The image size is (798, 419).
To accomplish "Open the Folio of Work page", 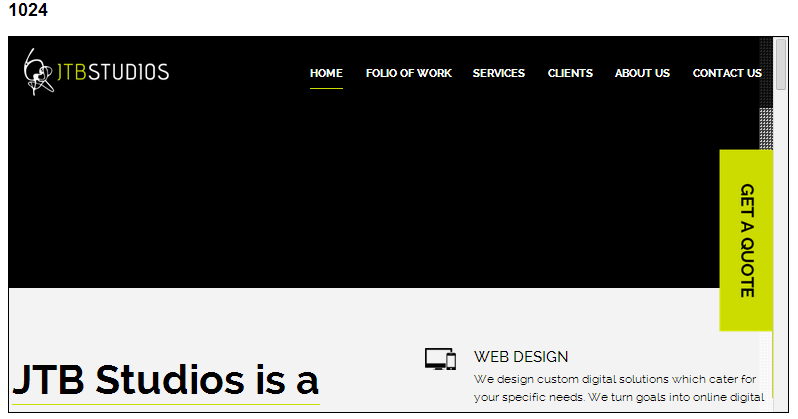I will pyautogui.click(x=408, y=73).
